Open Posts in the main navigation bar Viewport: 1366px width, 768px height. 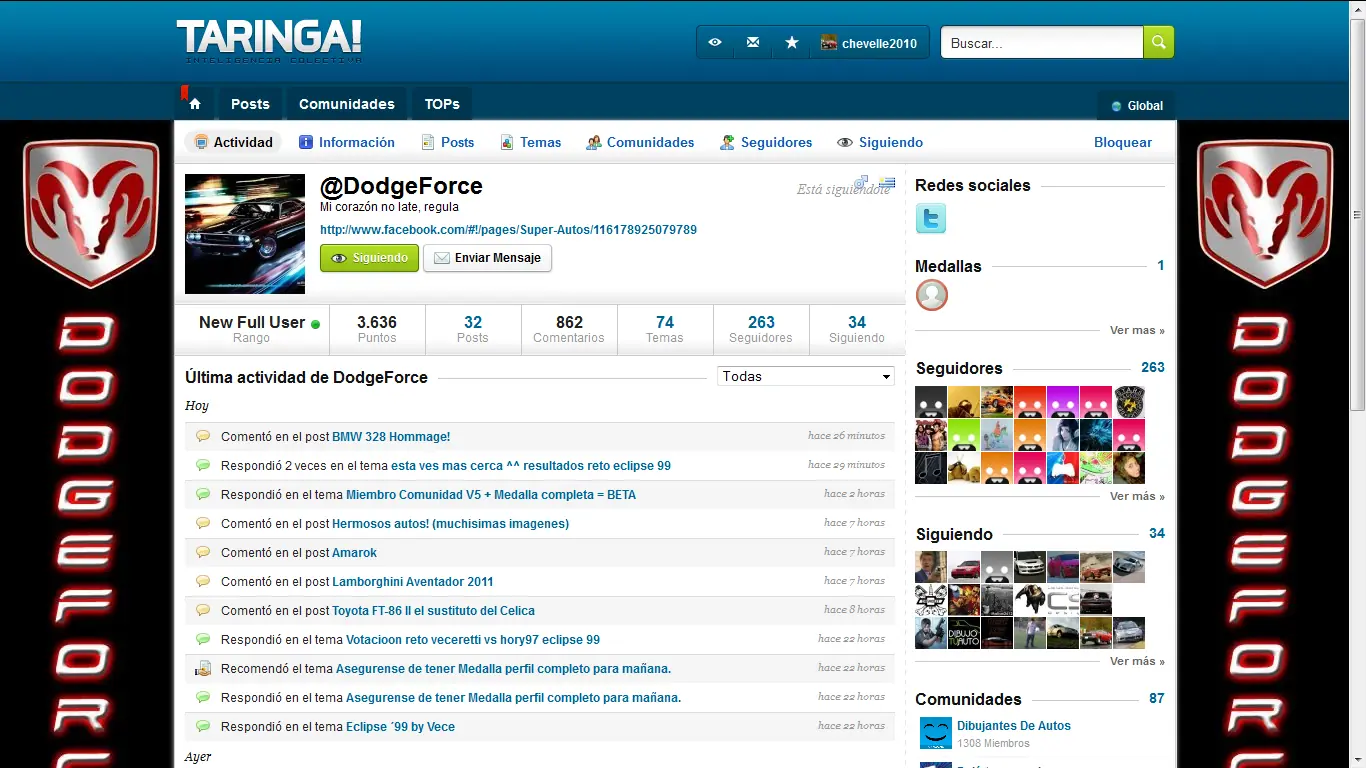[x=250, y=104]
